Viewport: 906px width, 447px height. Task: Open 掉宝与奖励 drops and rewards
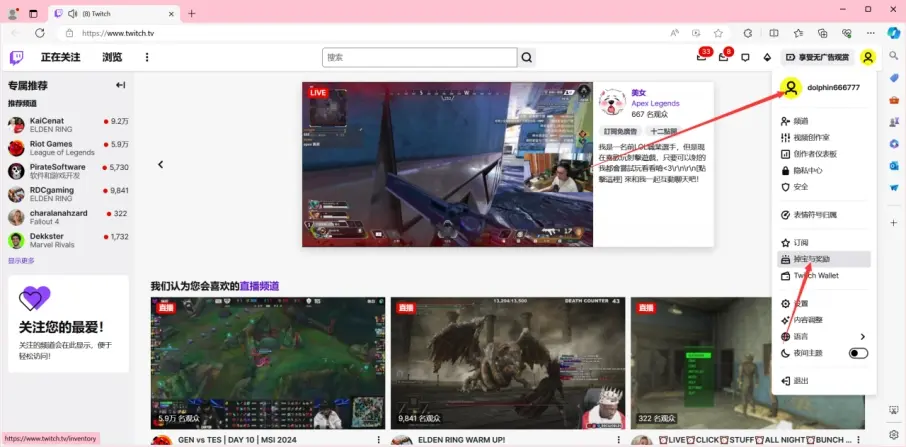[x=824, y=259]
